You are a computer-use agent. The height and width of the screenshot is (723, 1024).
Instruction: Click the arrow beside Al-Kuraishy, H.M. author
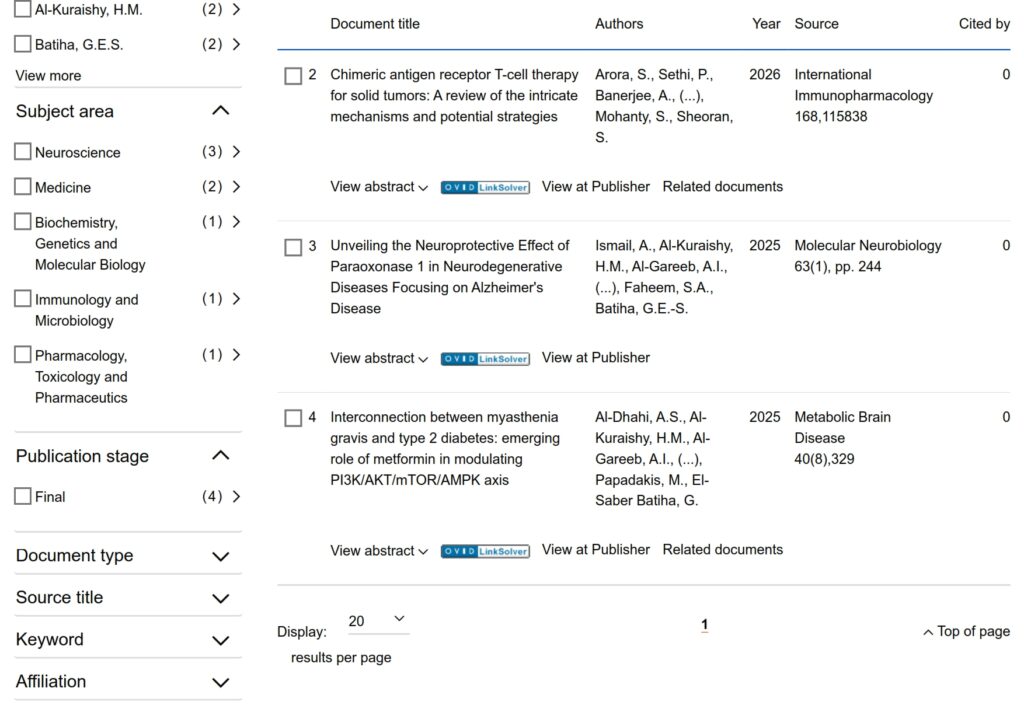pyautogui.click(x=236, y=10)
